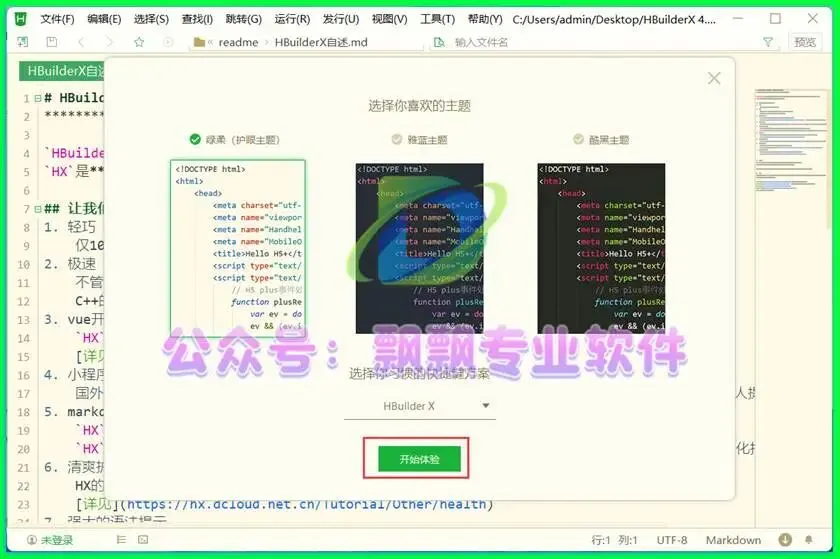The width and height of the screenshot is (840, 559).
Task: Open the 视图(V) menu
Action: pyautogui.click(x=389, y=19)
